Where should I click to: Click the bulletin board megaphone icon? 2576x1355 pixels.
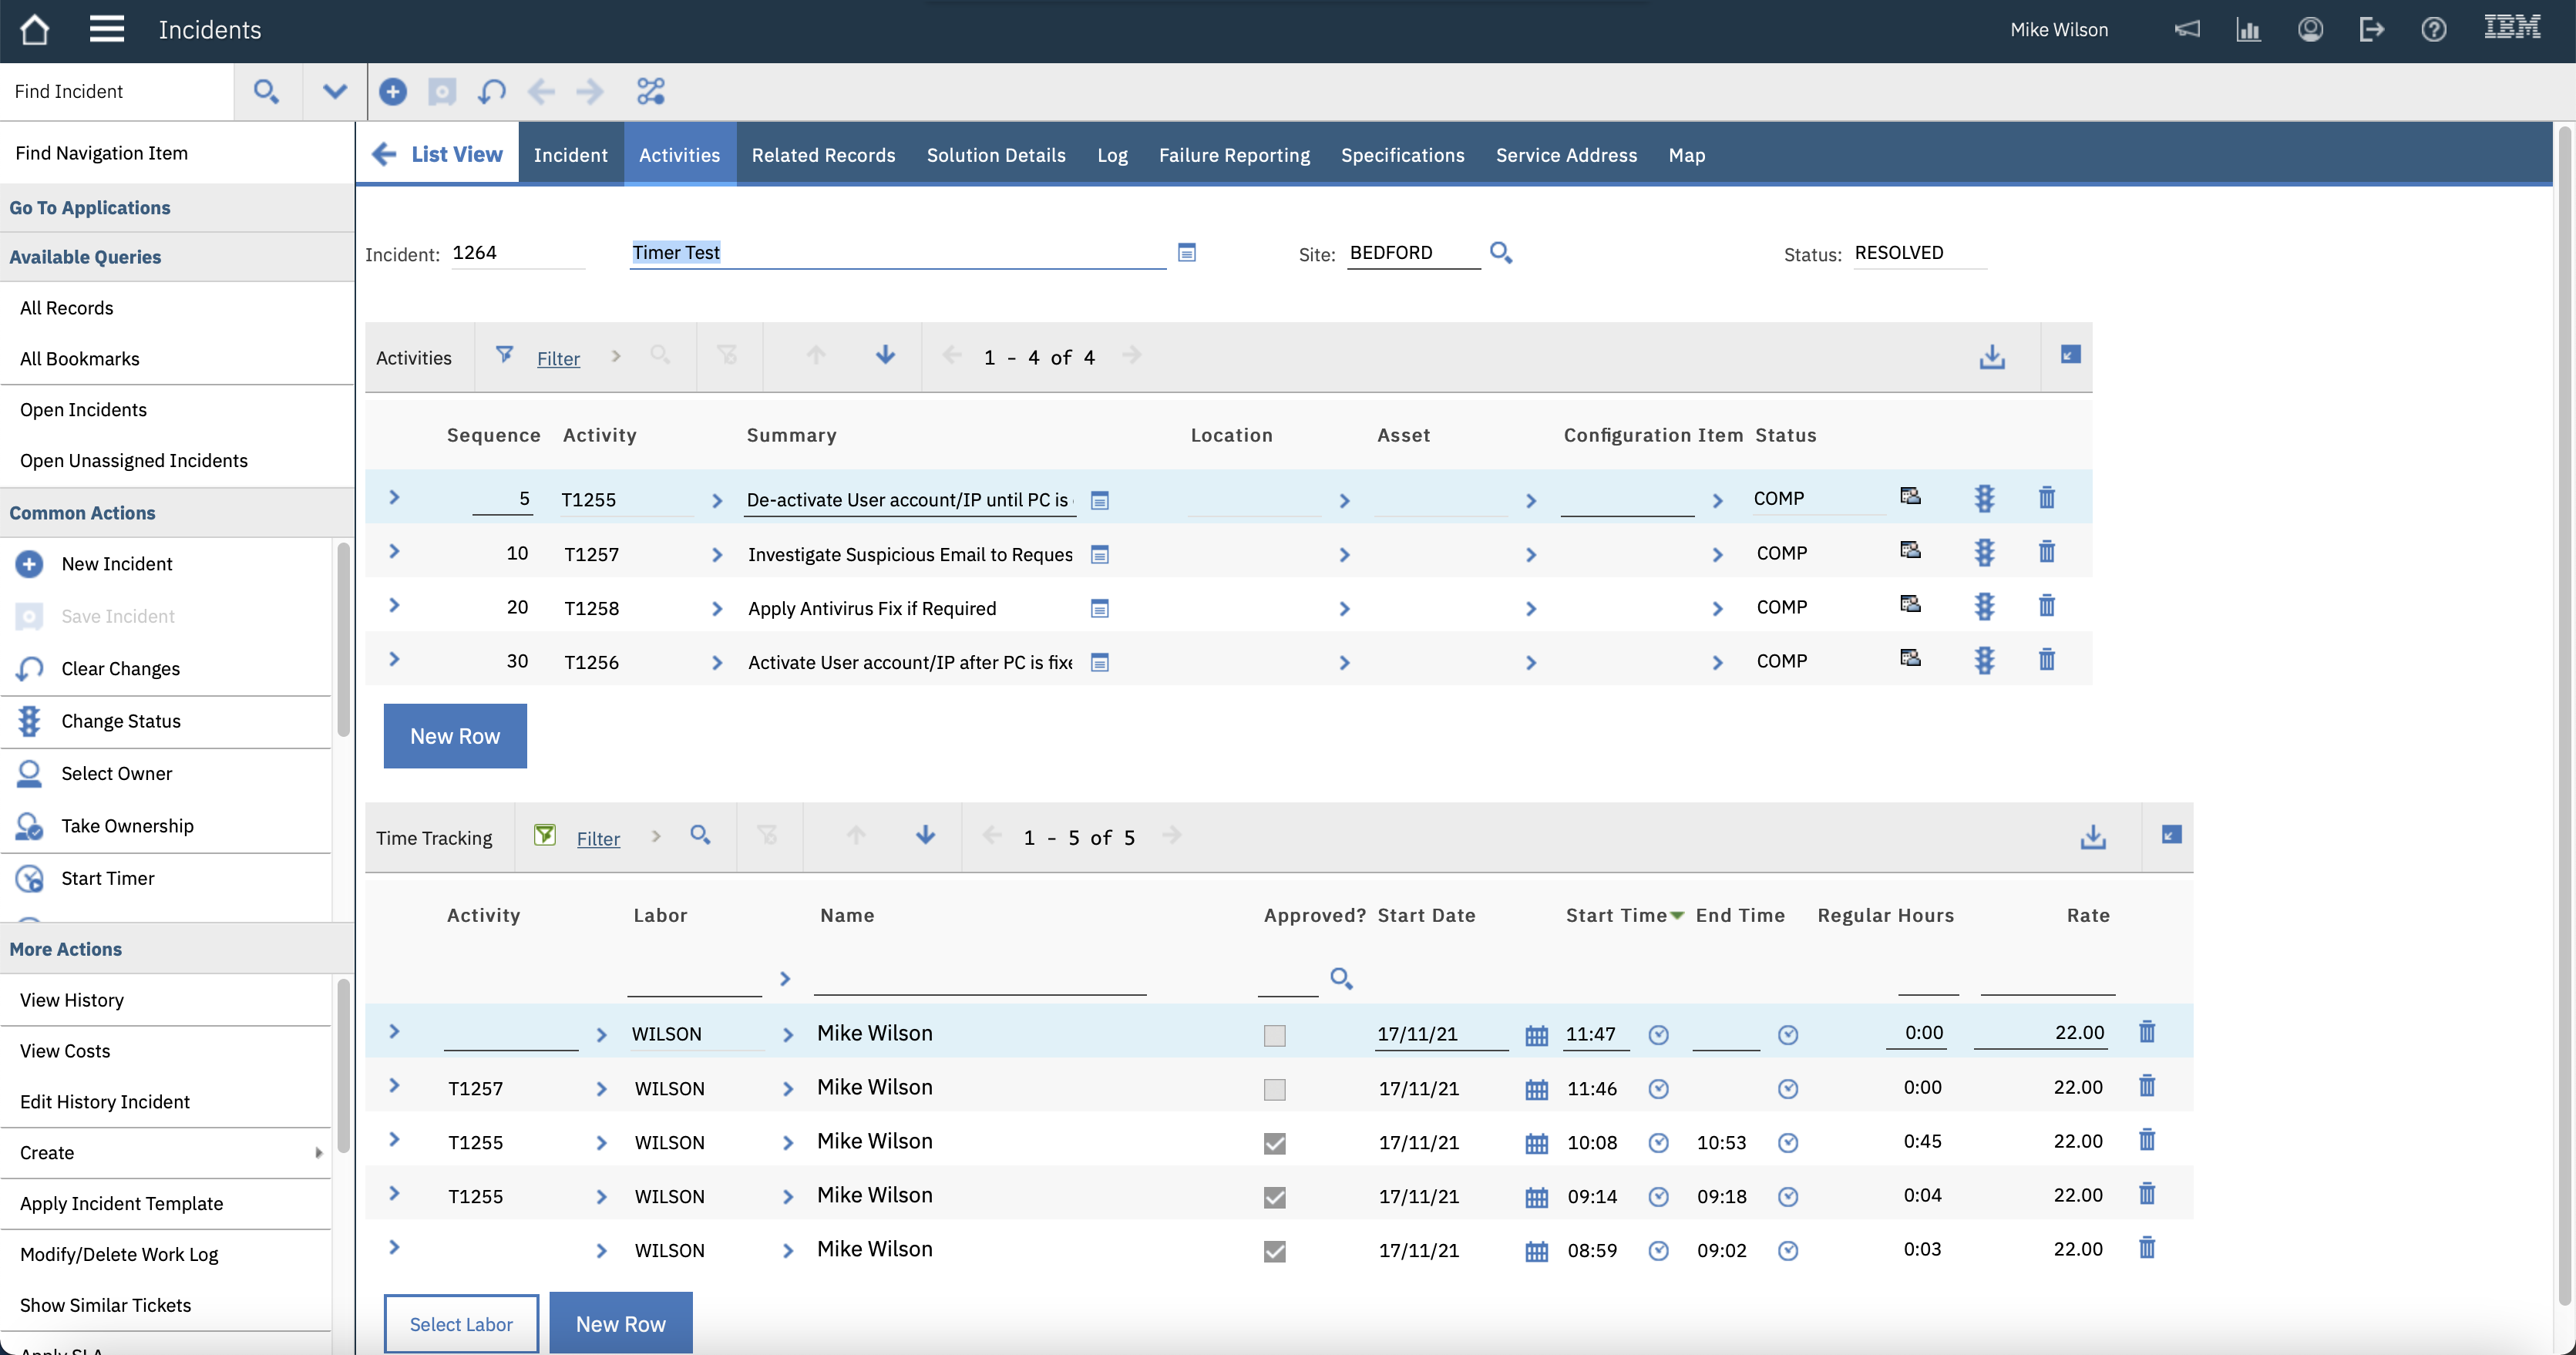pyautogui.click(x=2187, y=29)
